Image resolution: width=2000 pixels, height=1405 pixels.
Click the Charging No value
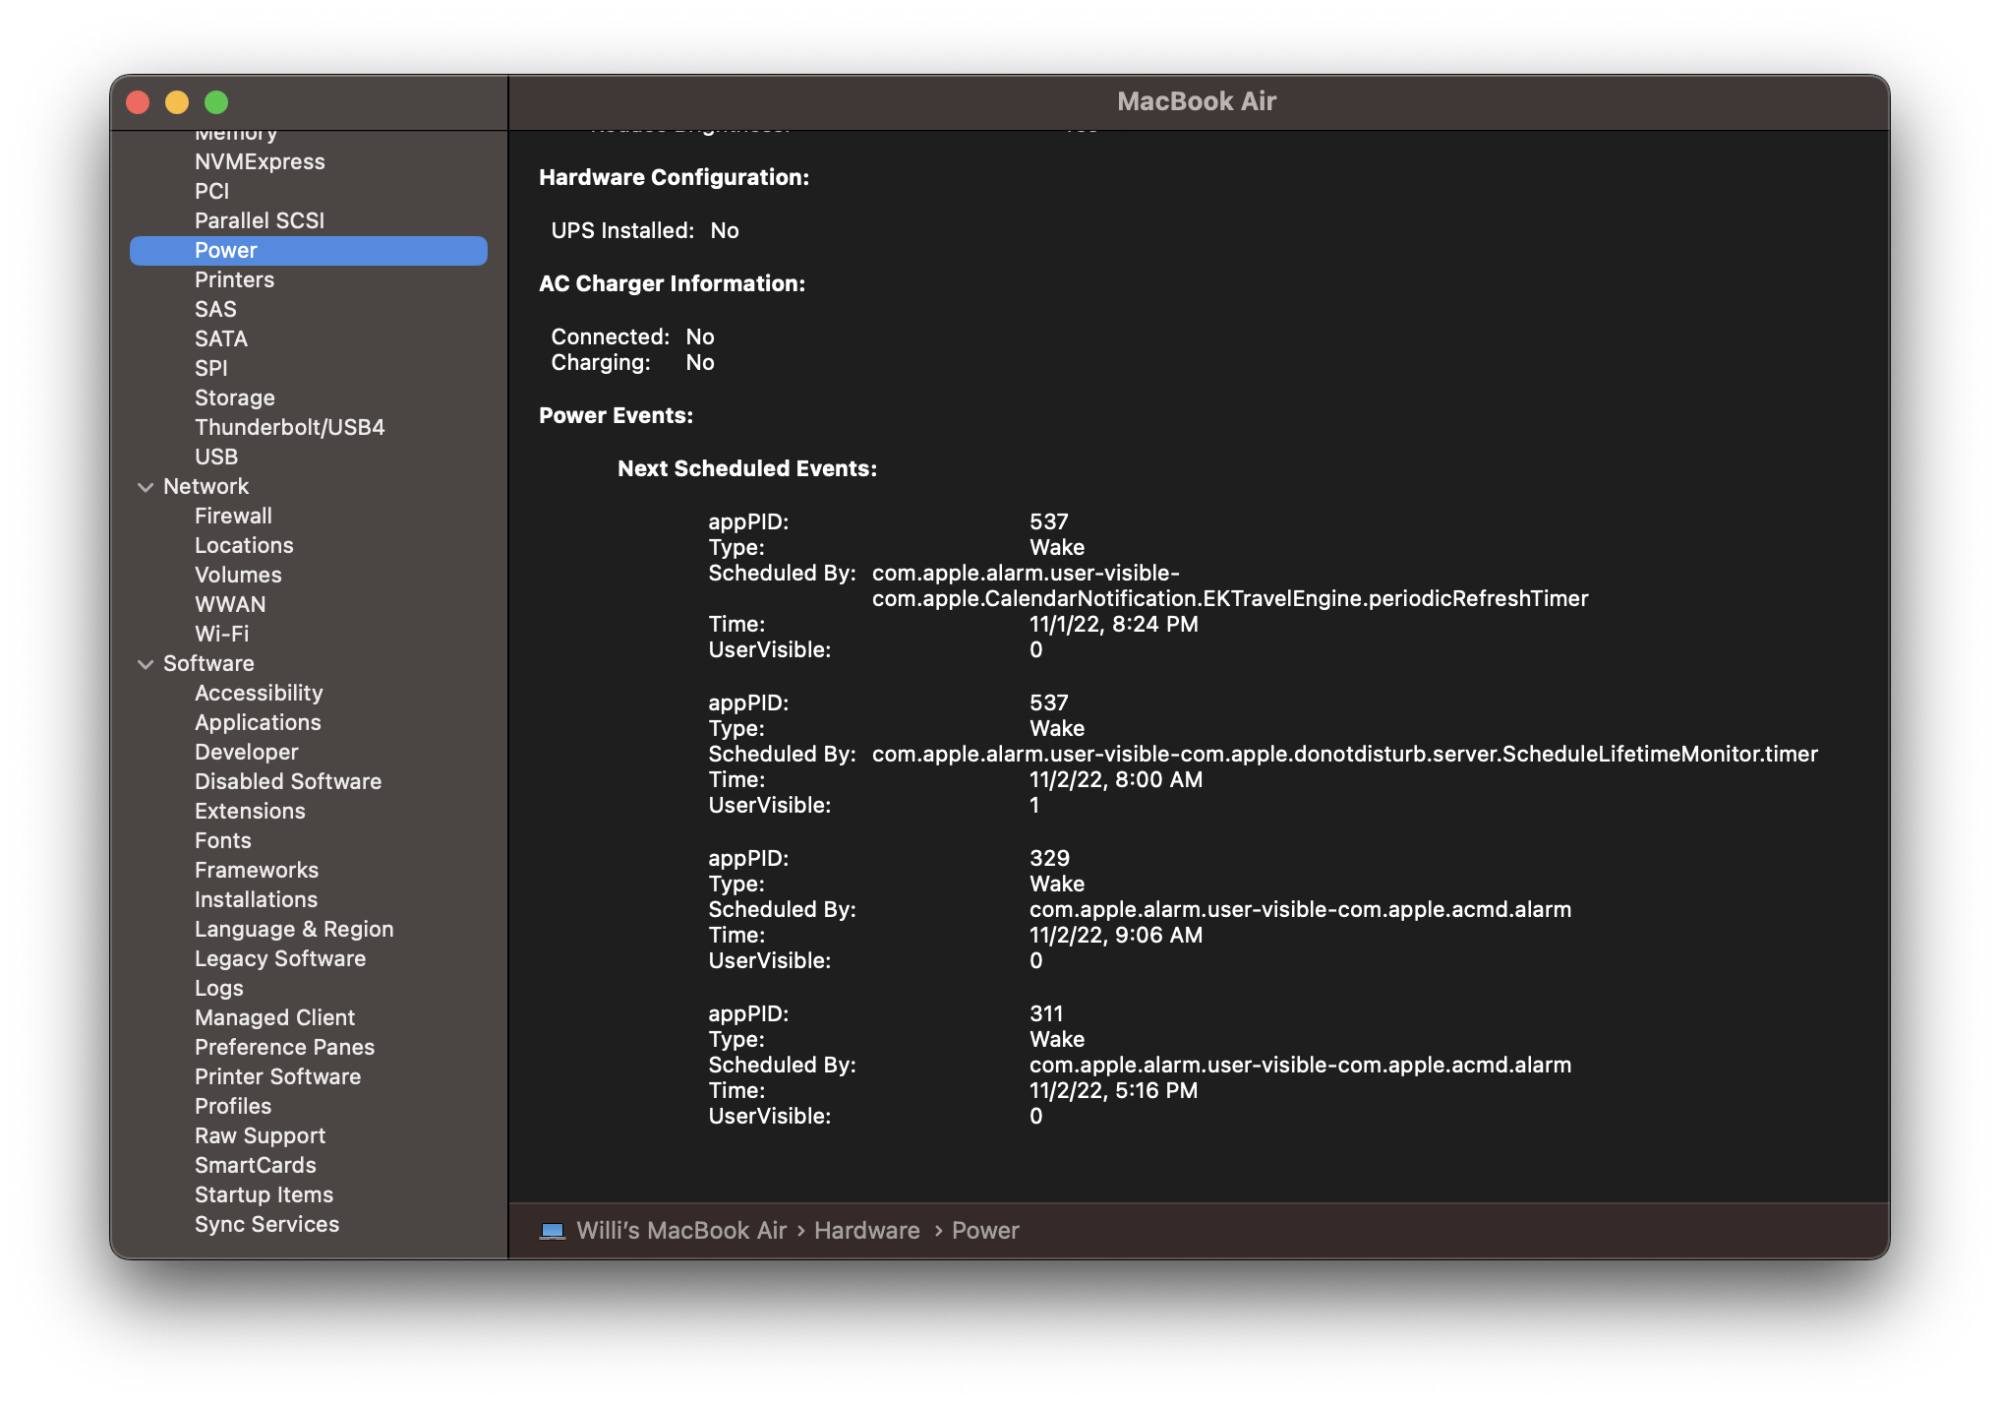tap(700, 362)
